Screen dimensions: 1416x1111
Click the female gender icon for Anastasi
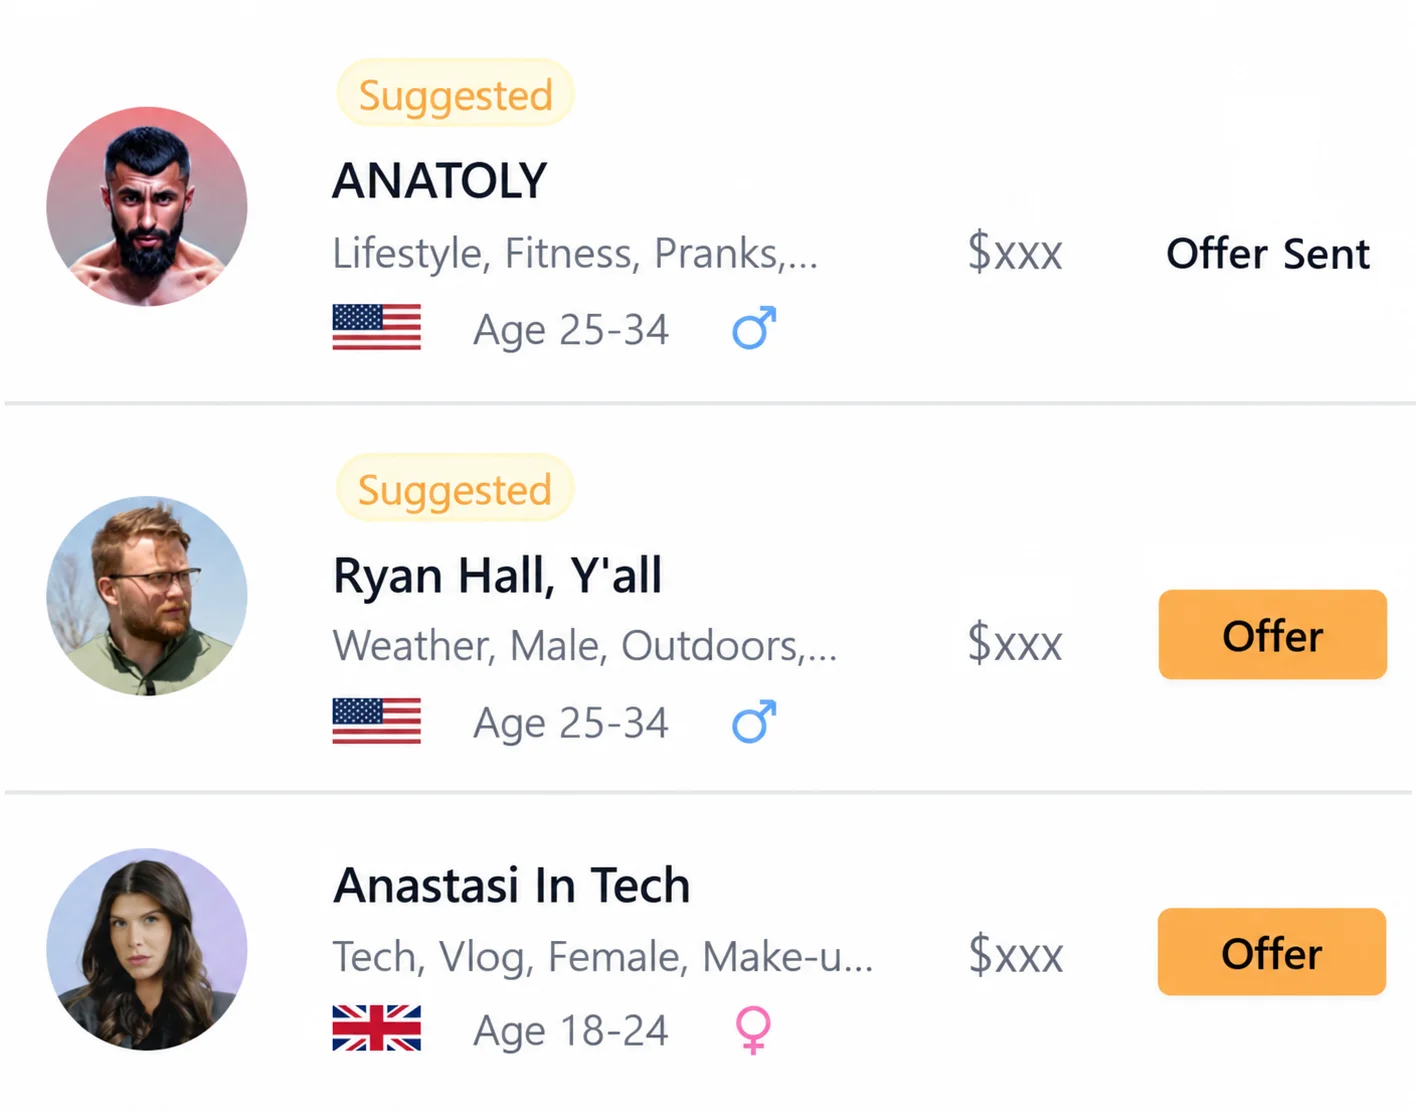pyautogui.click(x=753, y=1030)
